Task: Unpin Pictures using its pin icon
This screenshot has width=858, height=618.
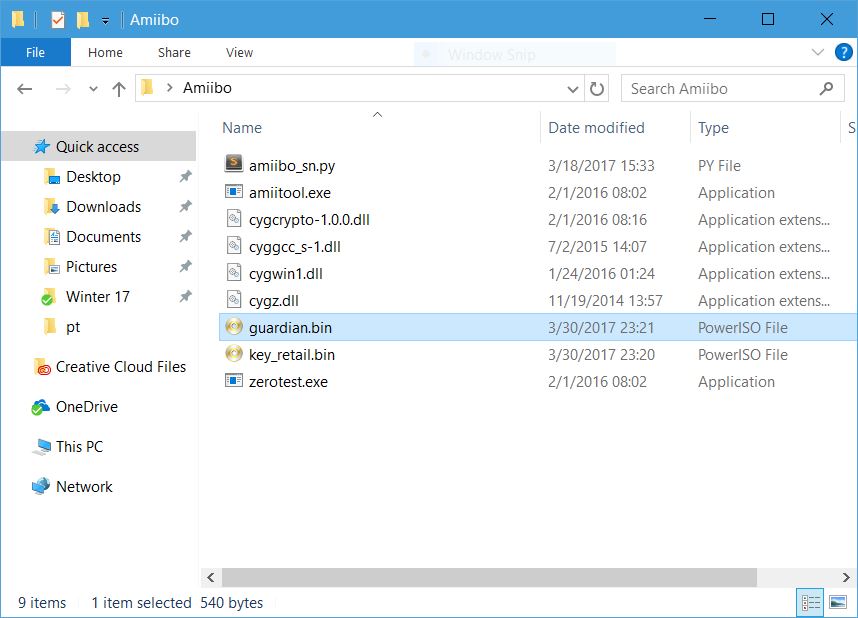Action: (185, 267)
